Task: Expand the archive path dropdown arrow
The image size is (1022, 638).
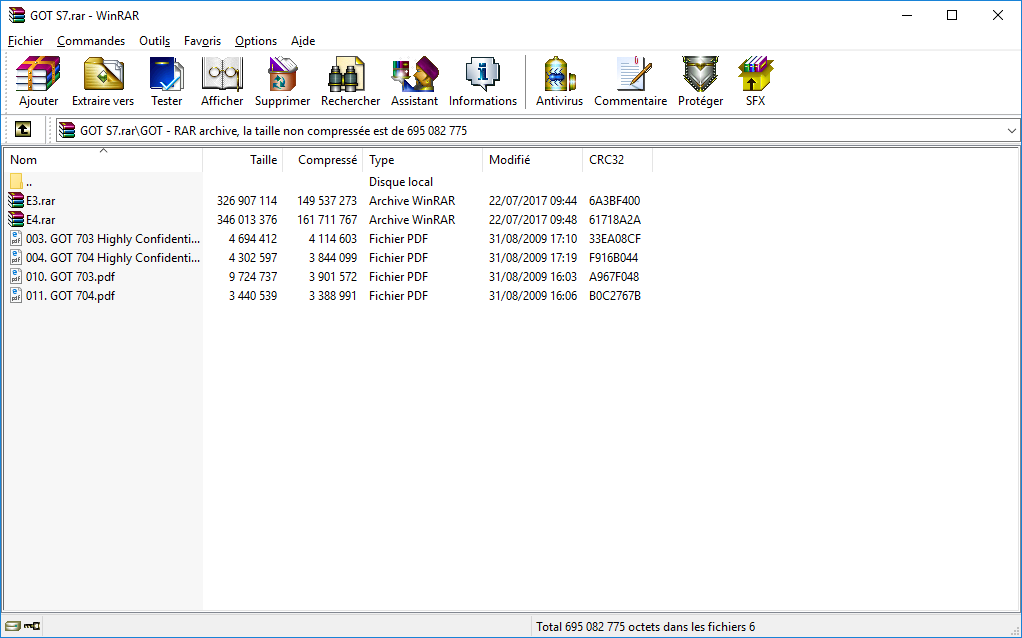Action: pos(1011,130)
